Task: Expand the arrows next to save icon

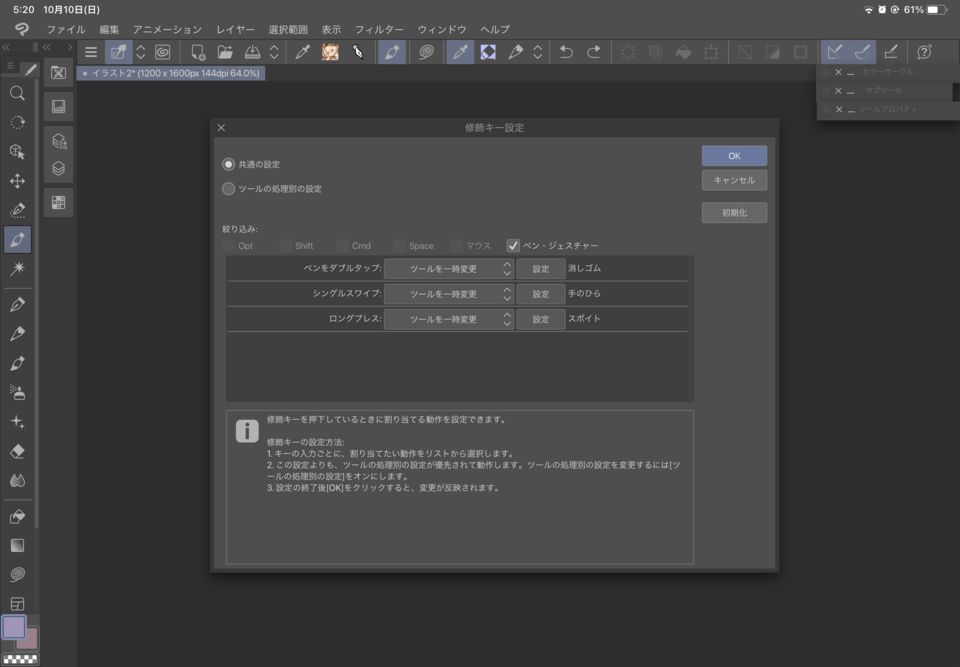Action: coord(274,52)
